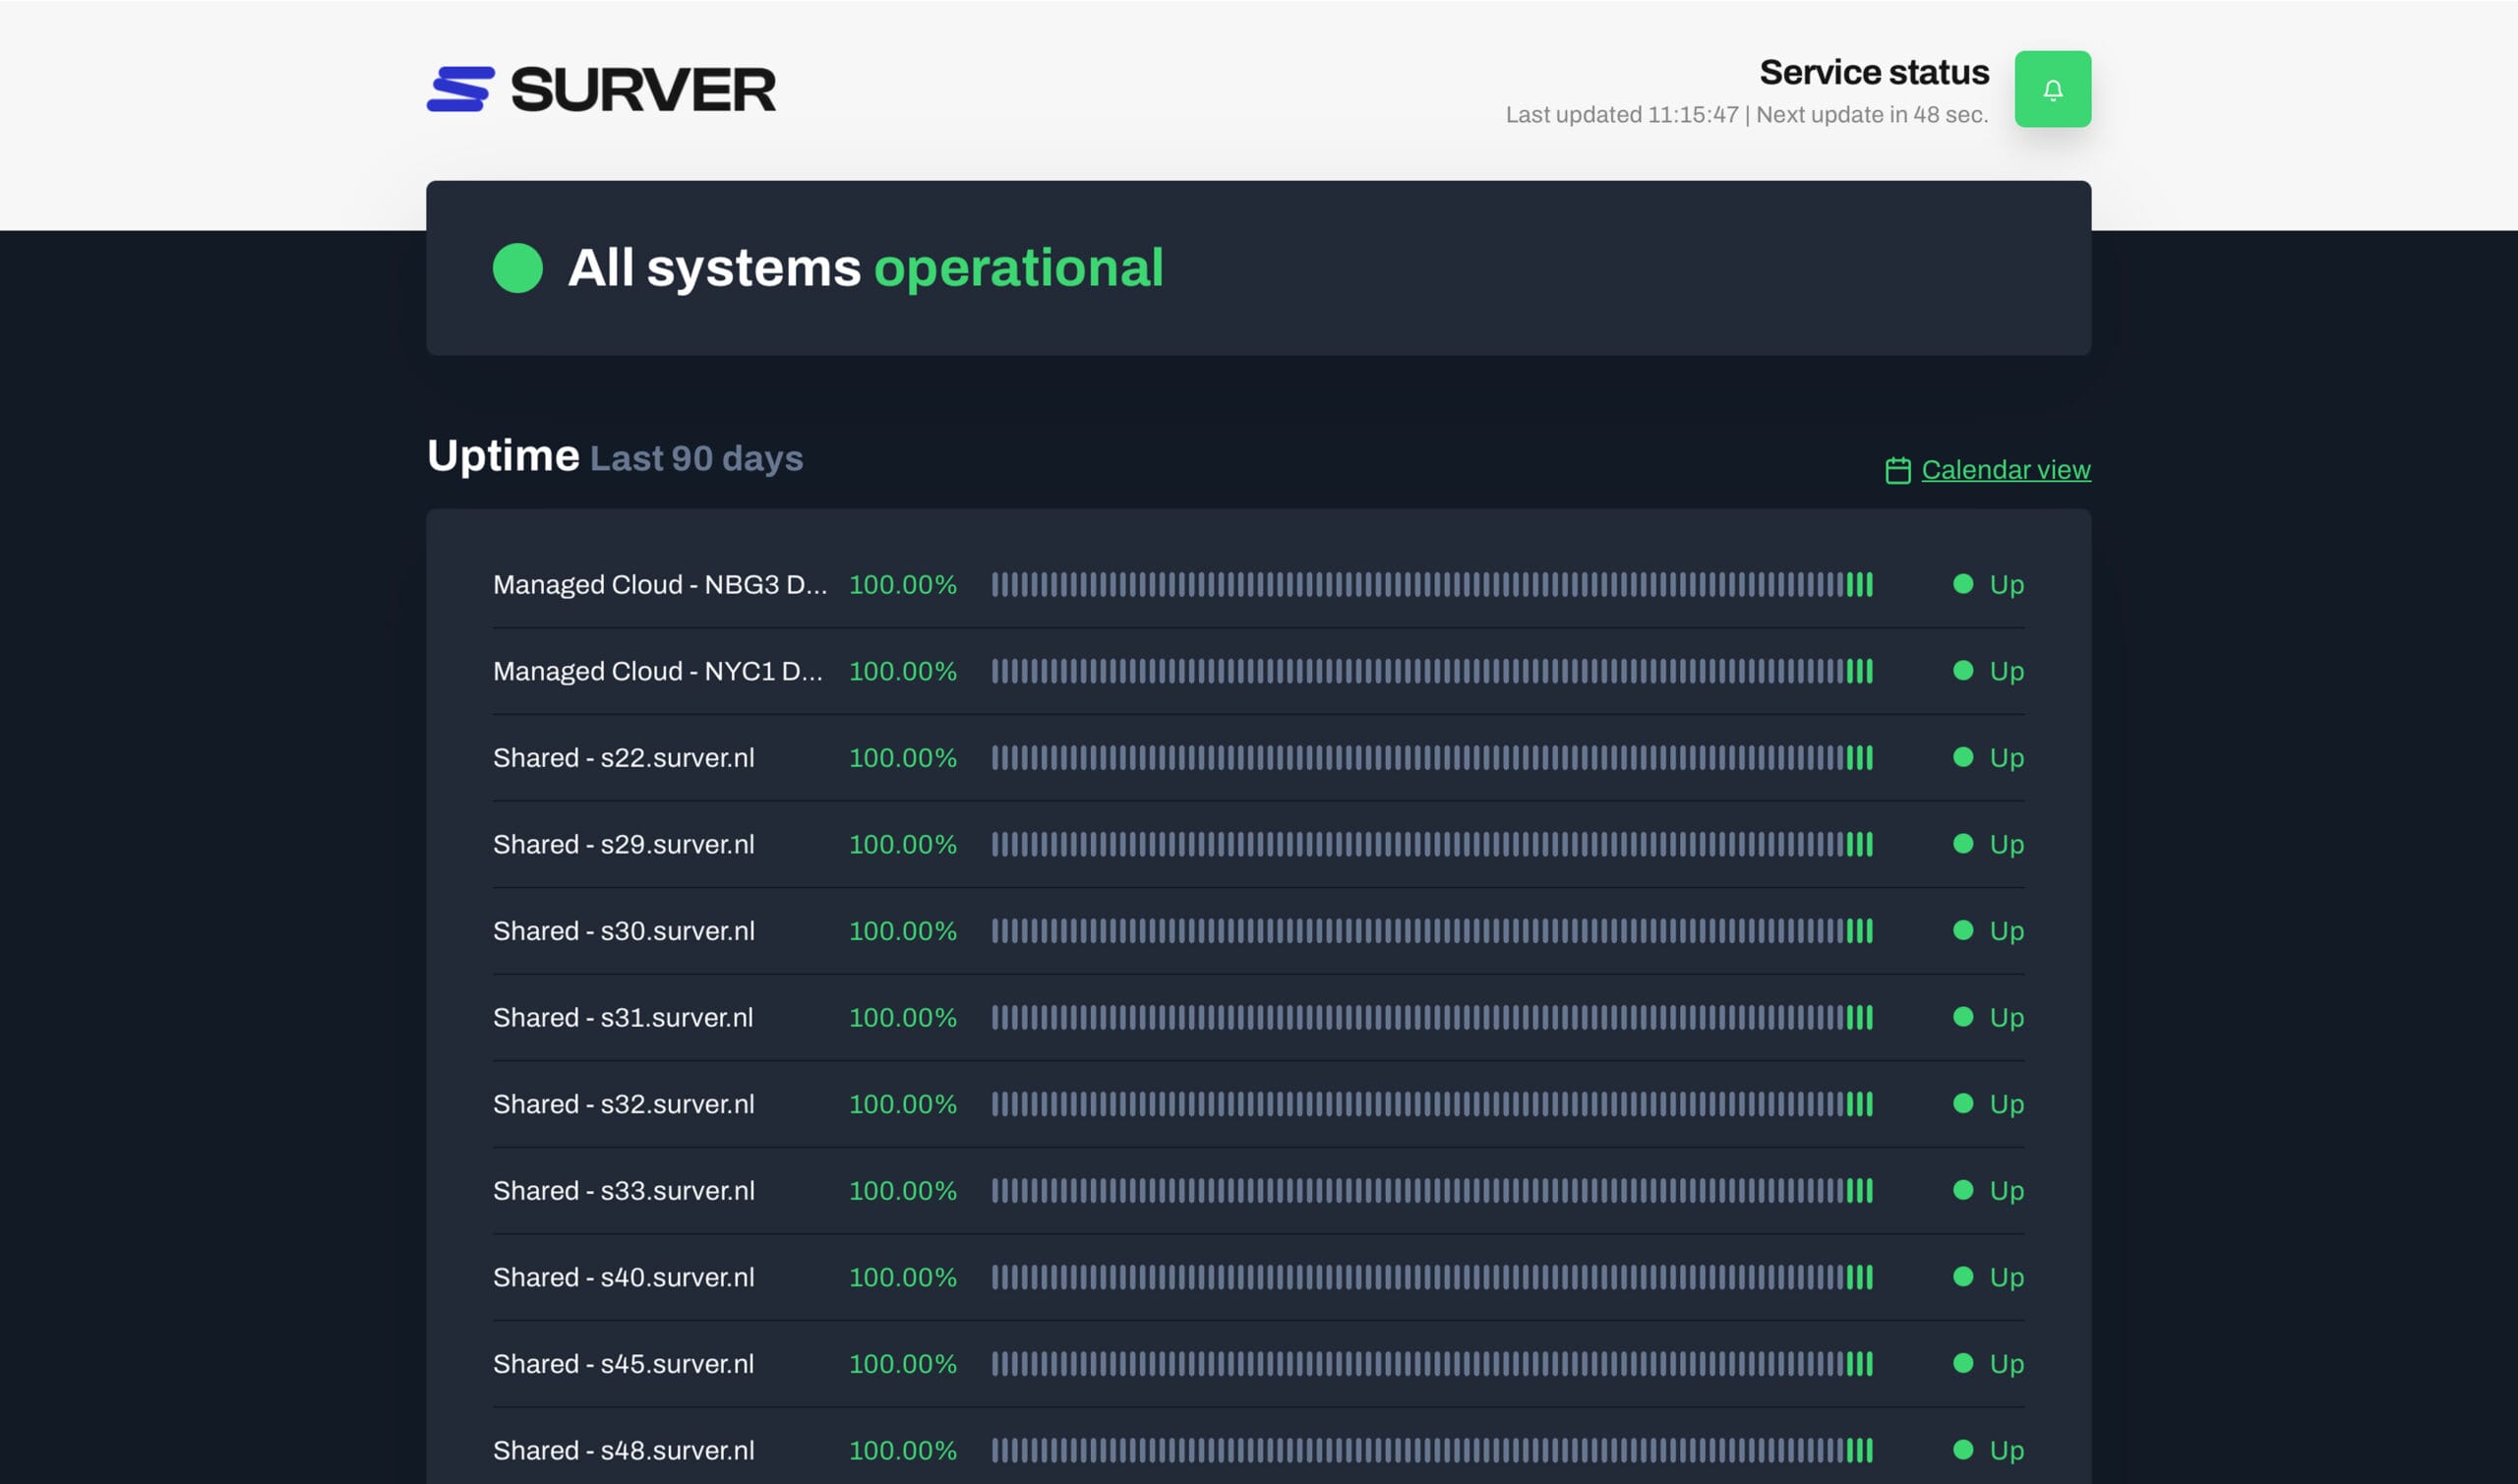Open the Shared - s40.surver.nl monitor
Screen dimensions: 2518x1484
[x=623, y=1277]
